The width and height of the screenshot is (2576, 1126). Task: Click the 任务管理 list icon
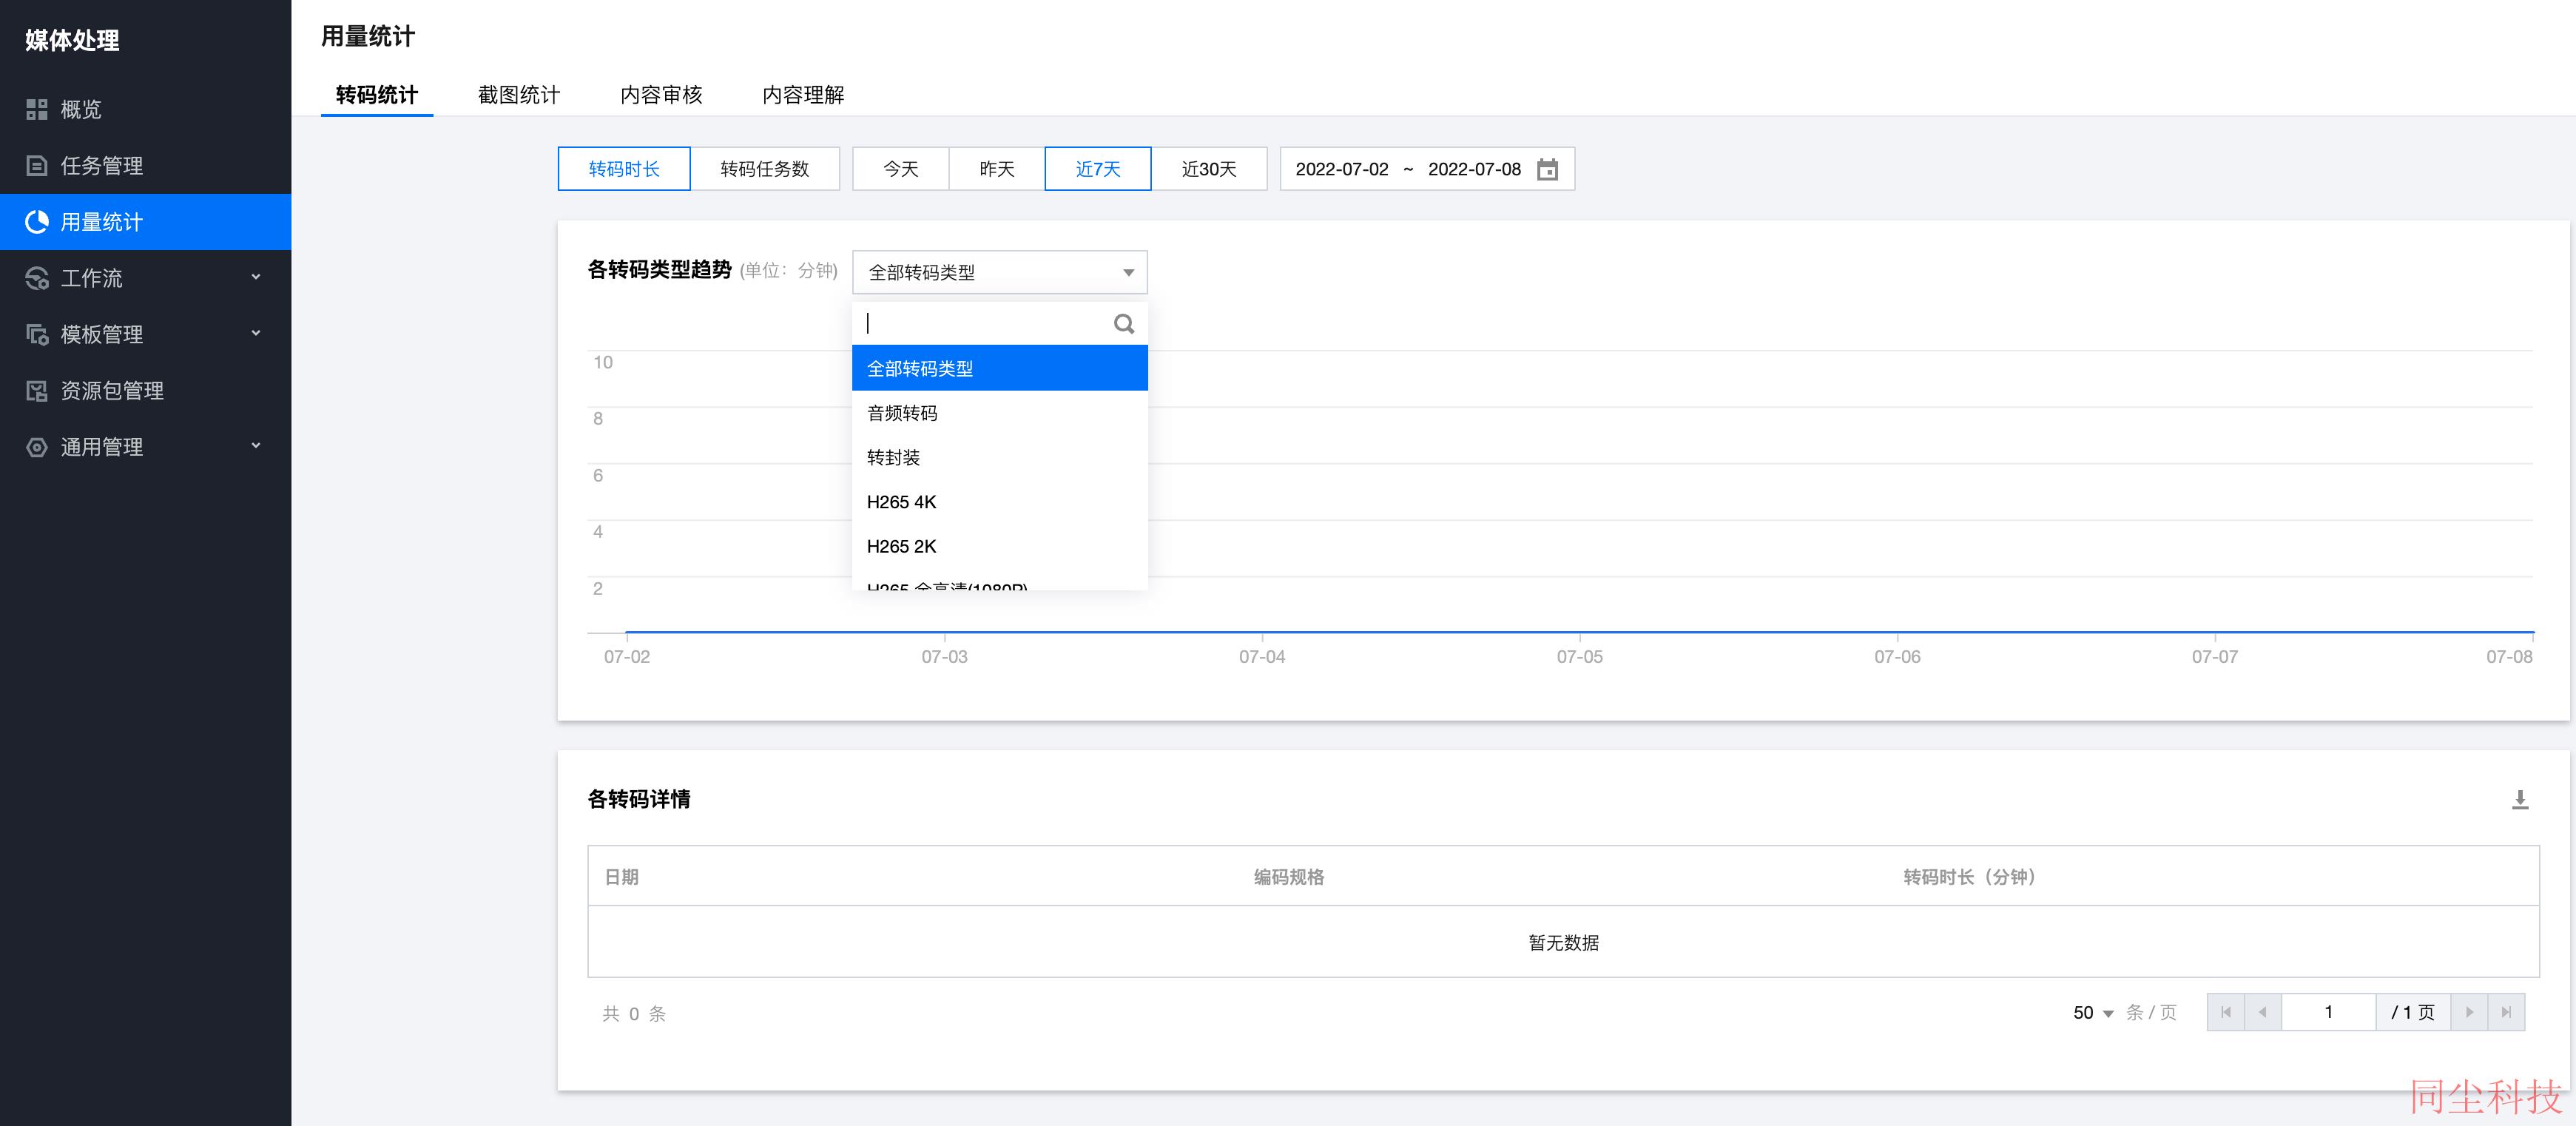[x=37, y=165]
